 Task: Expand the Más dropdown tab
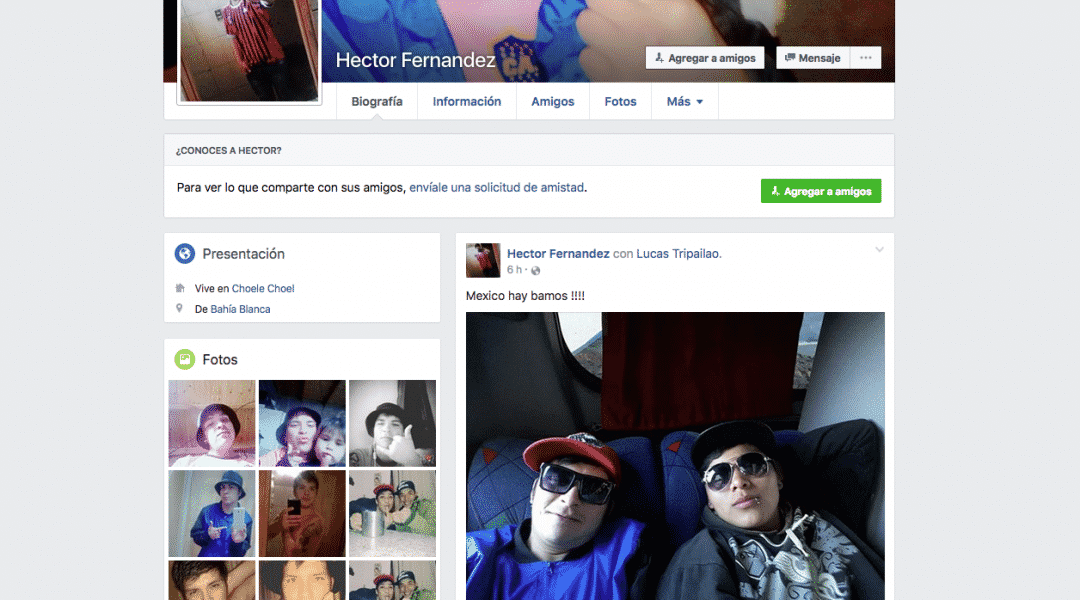pyautogui.click(x=685, y=101)
